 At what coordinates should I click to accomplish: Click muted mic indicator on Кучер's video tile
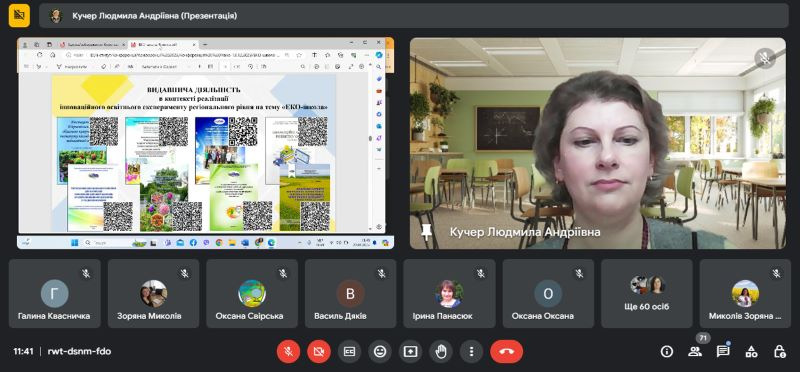pos(765,58)
